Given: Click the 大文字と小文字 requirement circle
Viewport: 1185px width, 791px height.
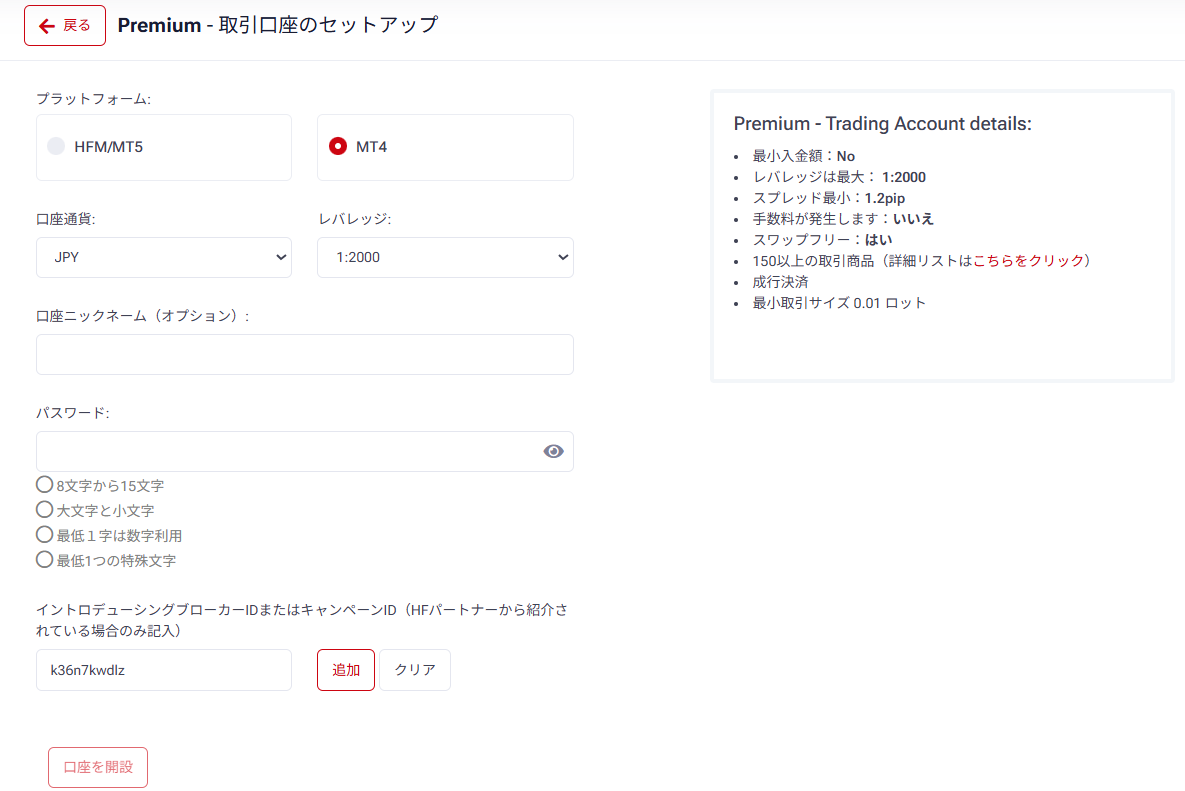Looking at the screenshot, I should click(45, 509).
